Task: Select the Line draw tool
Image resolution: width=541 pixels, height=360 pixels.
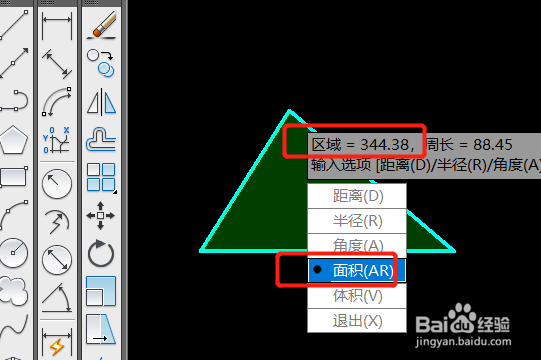Action: (x=14, y=25)
